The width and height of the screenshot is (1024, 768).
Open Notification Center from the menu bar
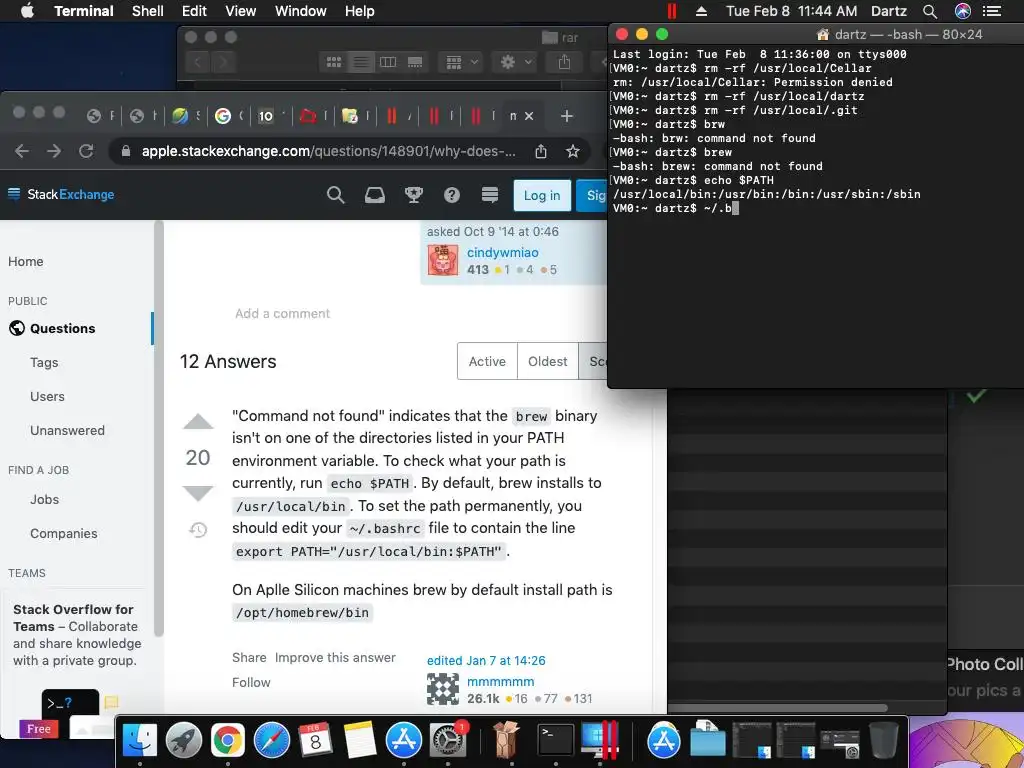click(992, 11)
